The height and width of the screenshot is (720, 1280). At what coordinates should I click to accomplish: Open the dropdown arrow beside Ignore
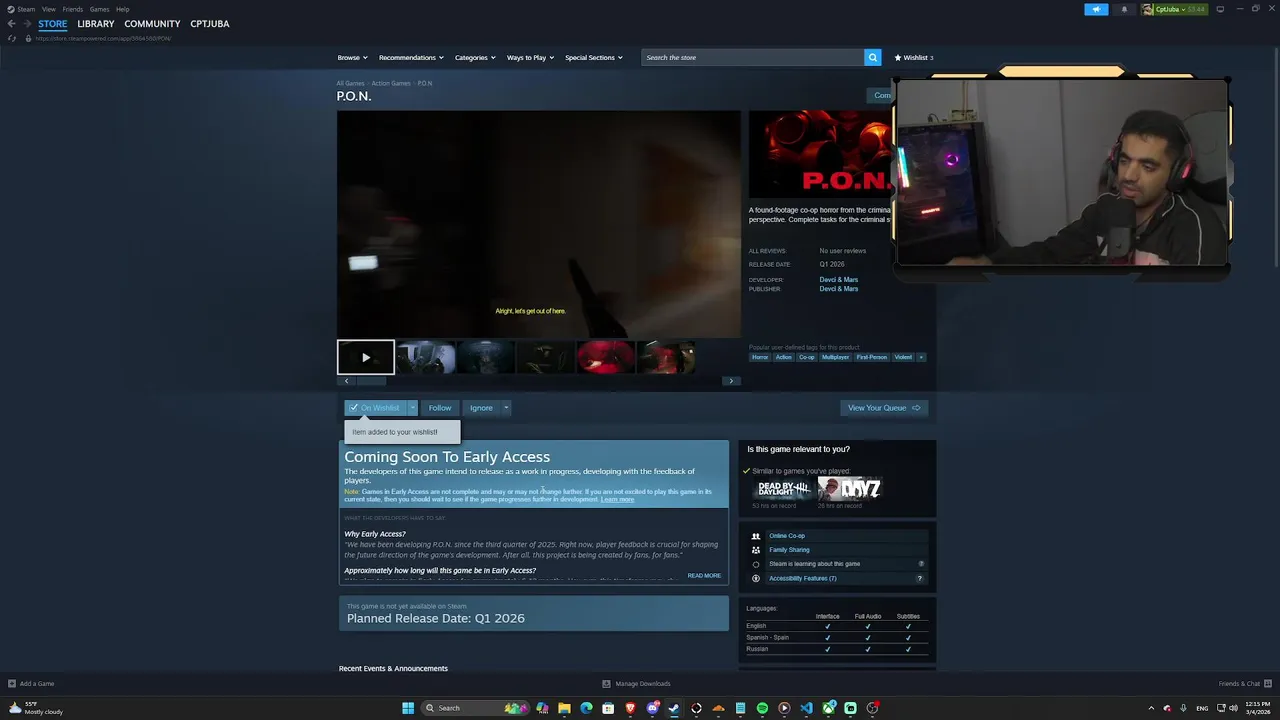[506, 408]
